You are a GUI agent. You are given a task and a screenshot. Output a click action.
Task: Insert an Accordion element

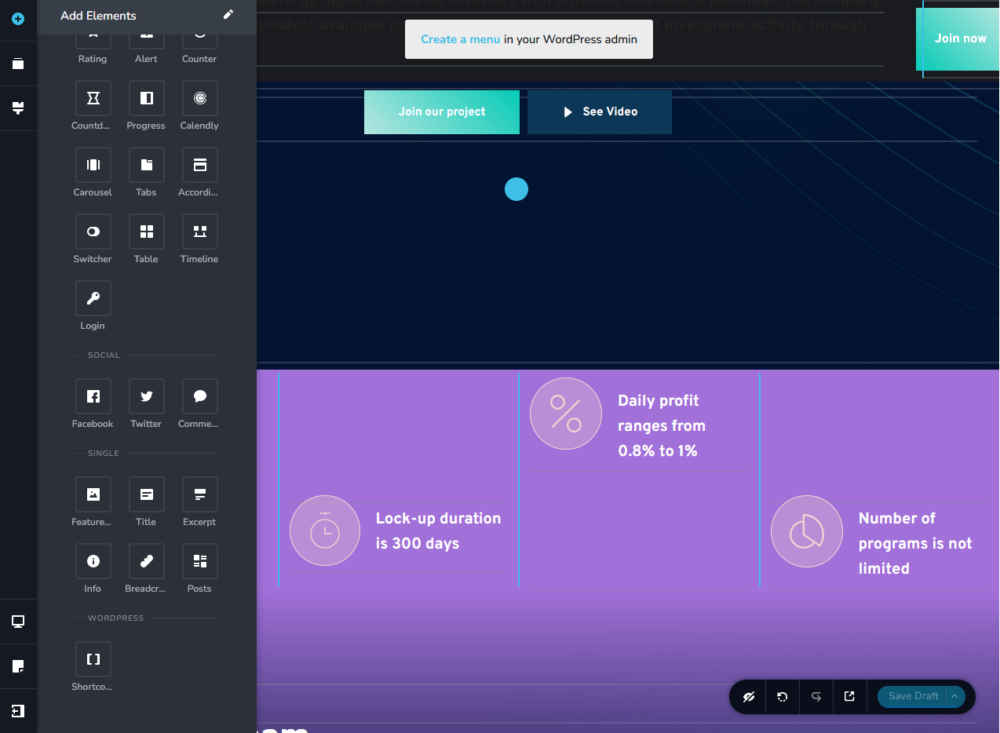point(200,165)
